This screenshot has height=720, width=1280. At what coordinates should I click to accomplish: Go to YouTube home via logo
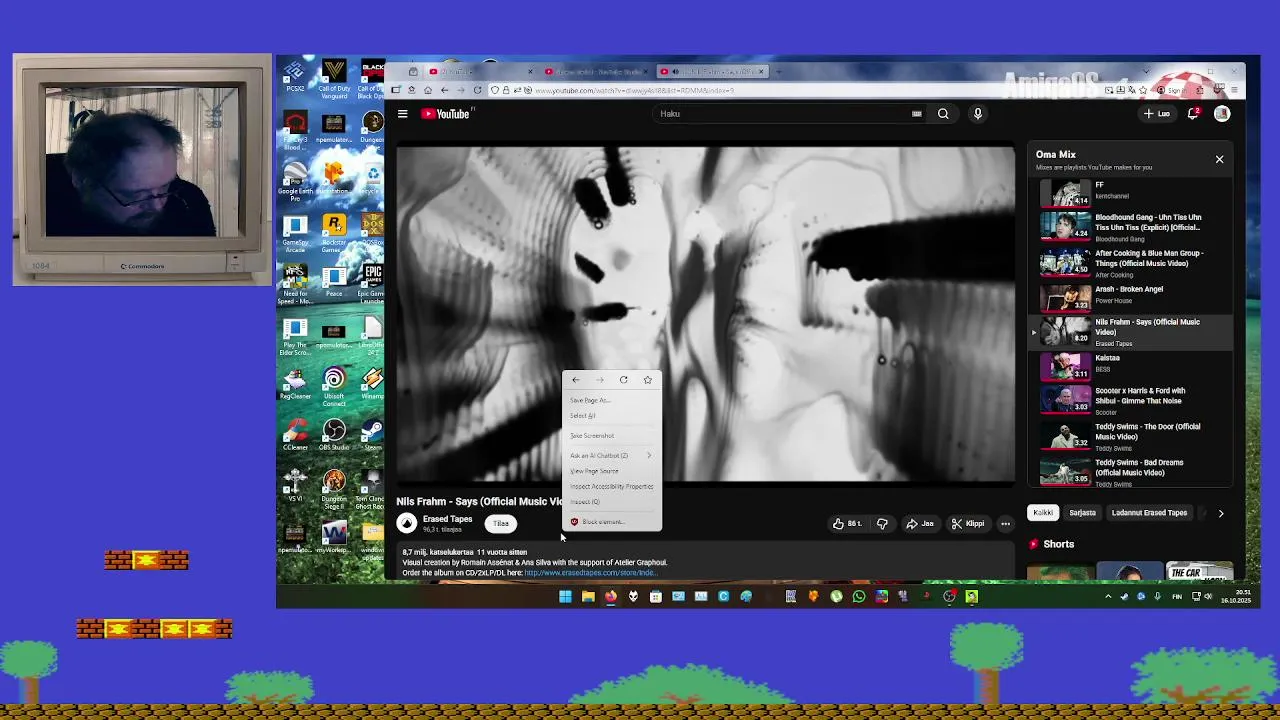pyautogui.click(x=446, y=114)
